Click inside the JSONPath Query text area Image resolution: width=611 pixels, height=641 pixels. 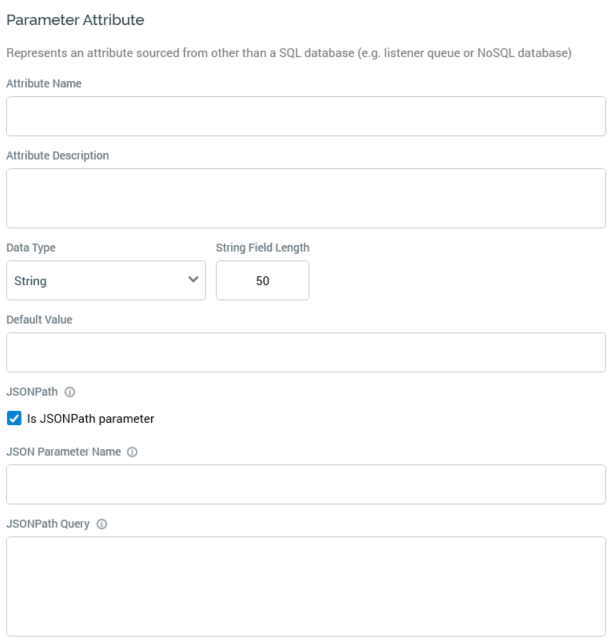305,586
